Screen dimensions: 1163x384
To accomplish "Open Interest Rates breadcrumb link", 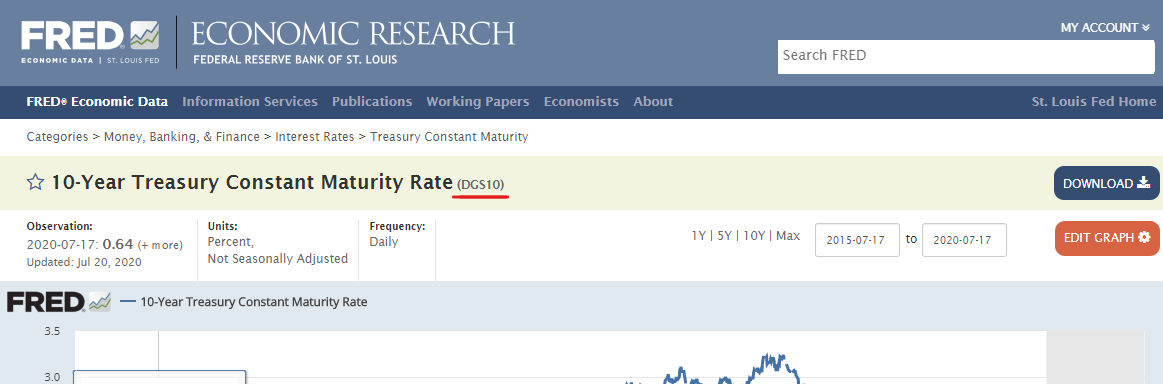I will click(314, 137).
